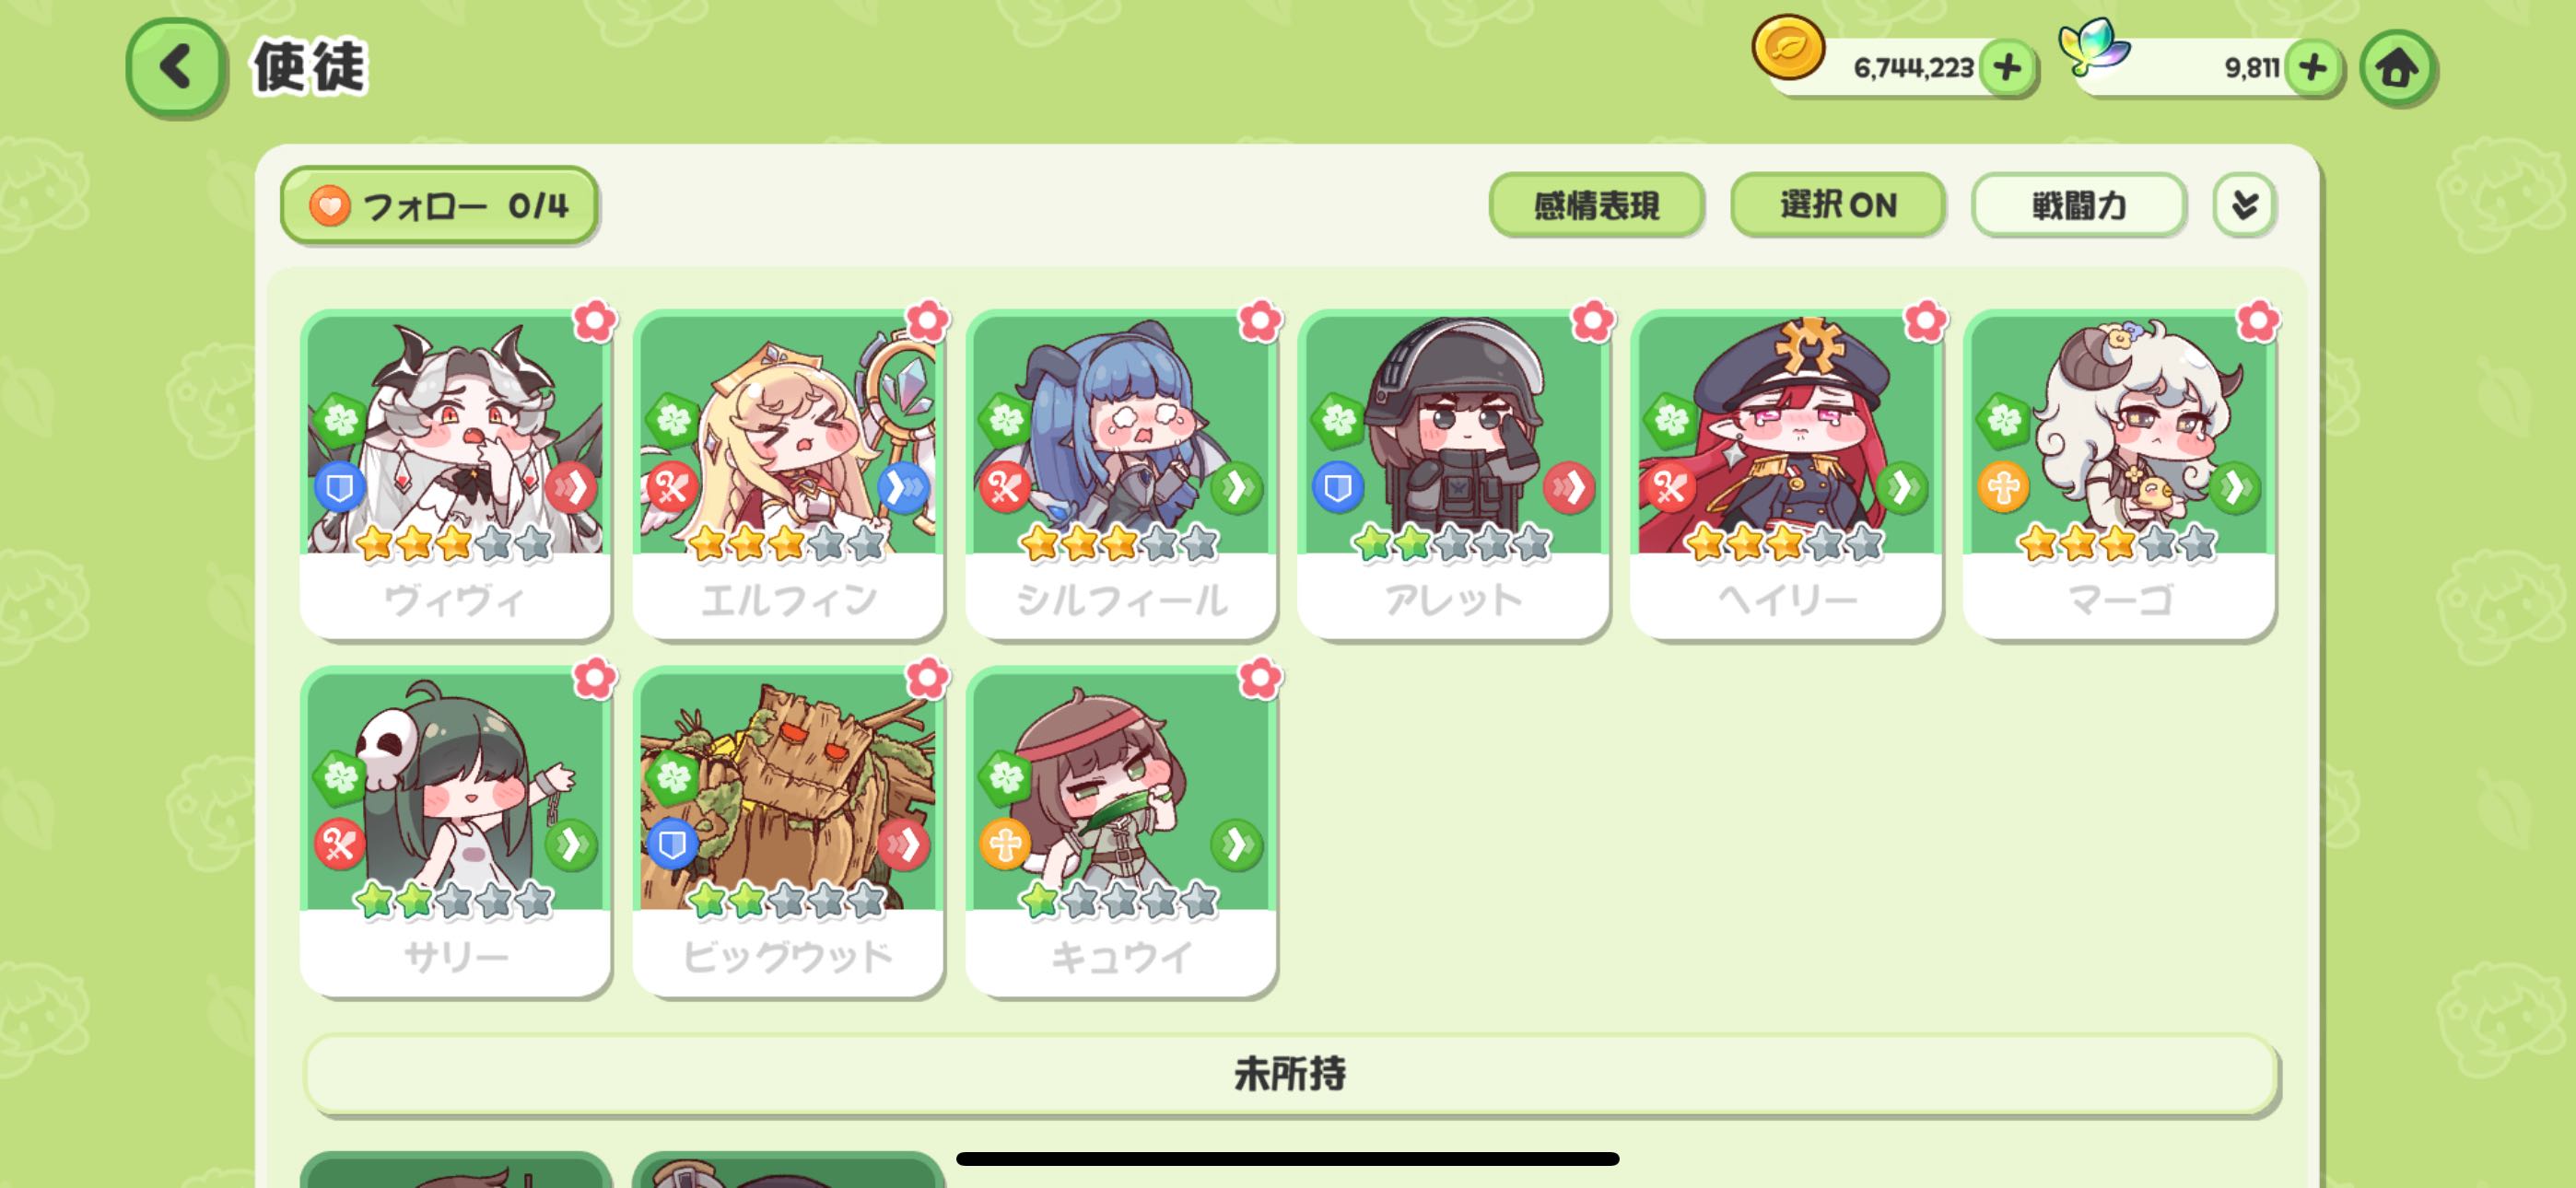The width and height of the screenshot is (2576, 1188).
Task: Open the 戦闘力 sort dropdown
Action: pyautogui.click(x=2078, y=205)
